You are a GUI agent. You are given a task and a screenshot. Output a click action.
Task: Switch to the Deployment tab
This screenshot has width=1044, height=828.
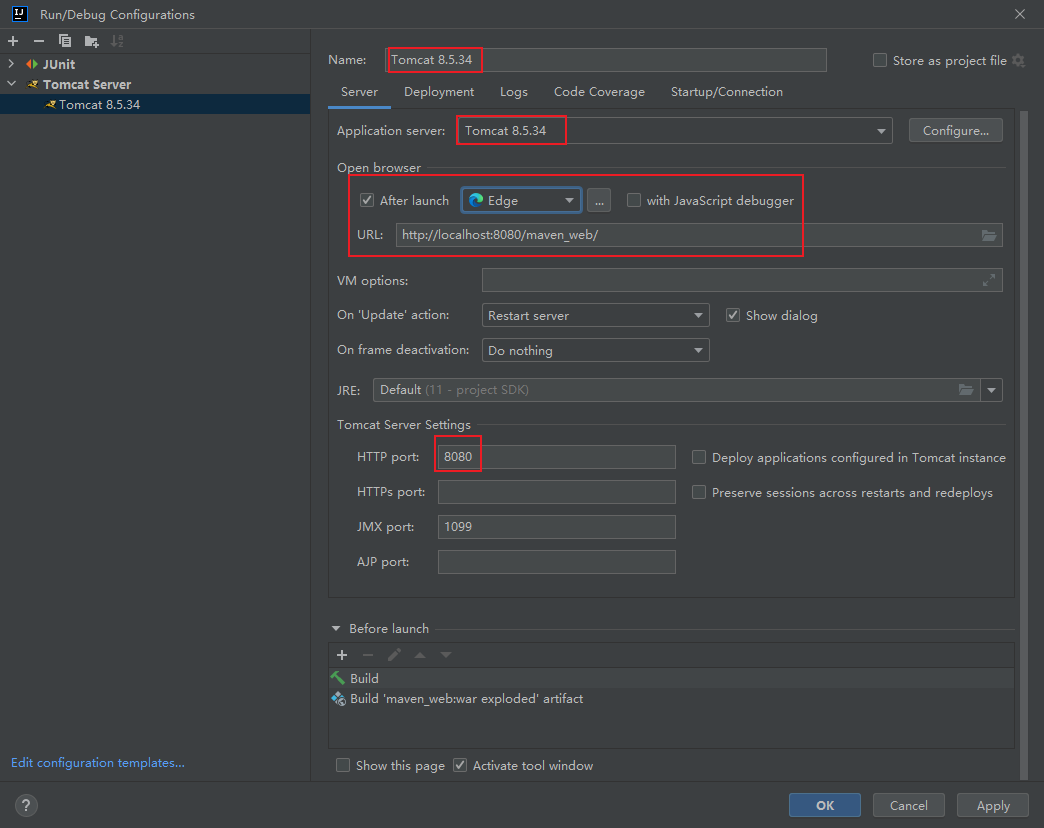pyautogui.click(x=439, y=92)
